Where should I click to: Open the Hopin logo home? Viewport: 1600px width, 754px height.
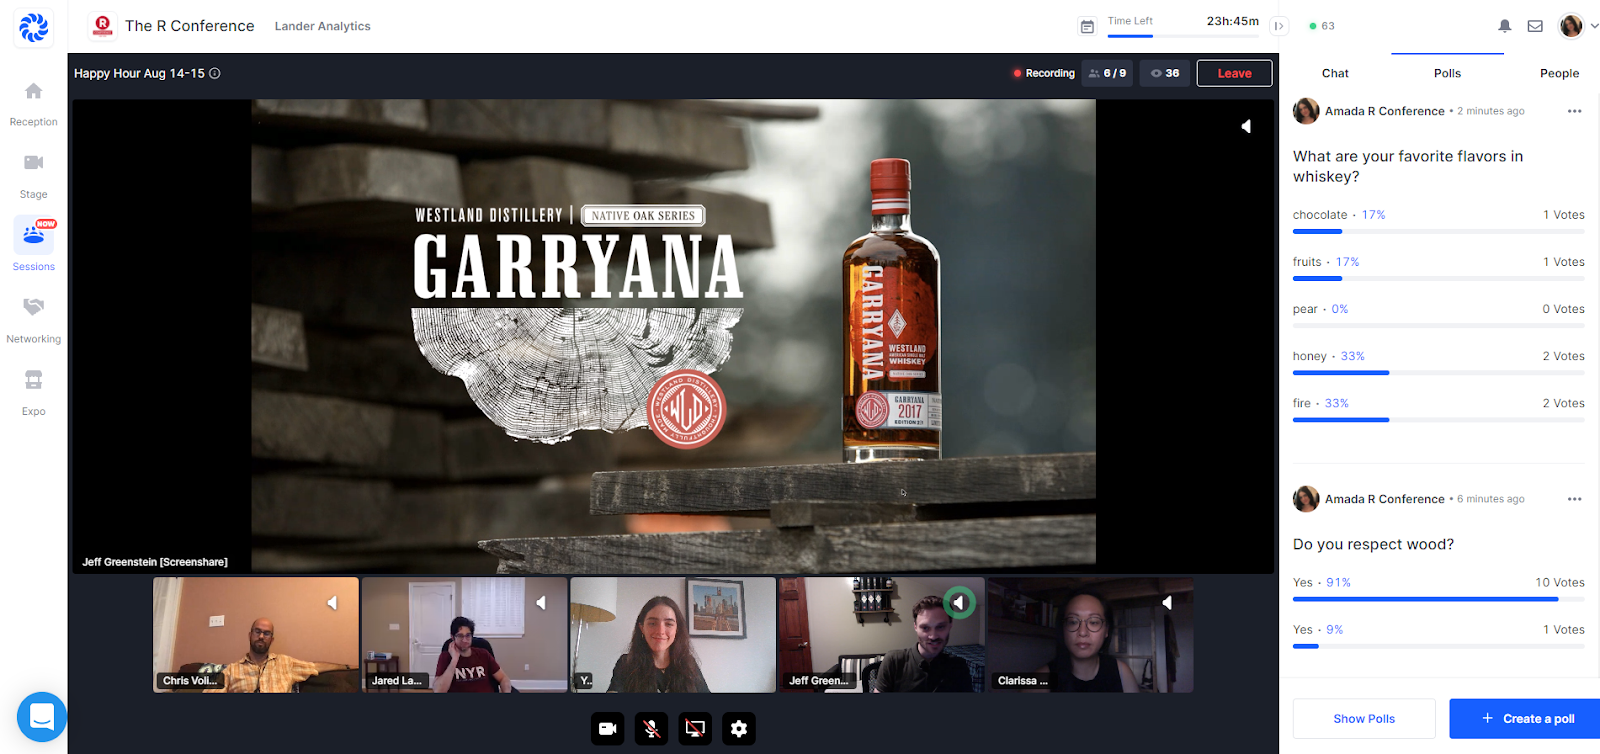(x=34, y=27)
